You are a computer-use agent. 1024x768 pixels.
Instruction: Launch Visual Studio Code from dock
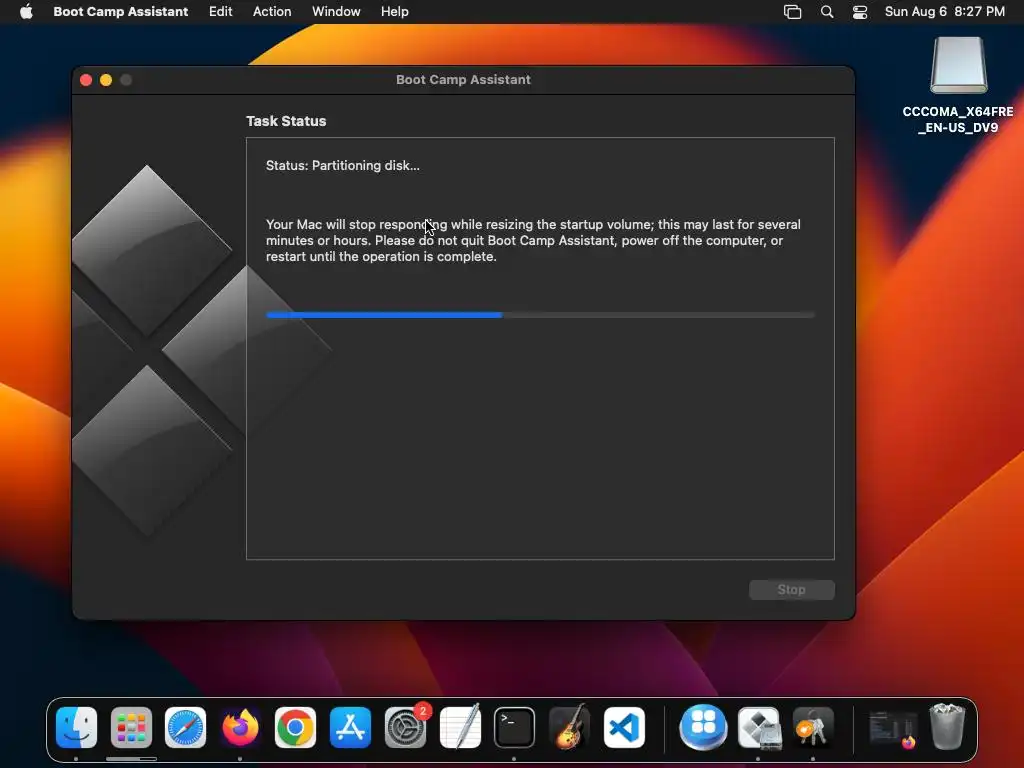click(x=624, y=728)
